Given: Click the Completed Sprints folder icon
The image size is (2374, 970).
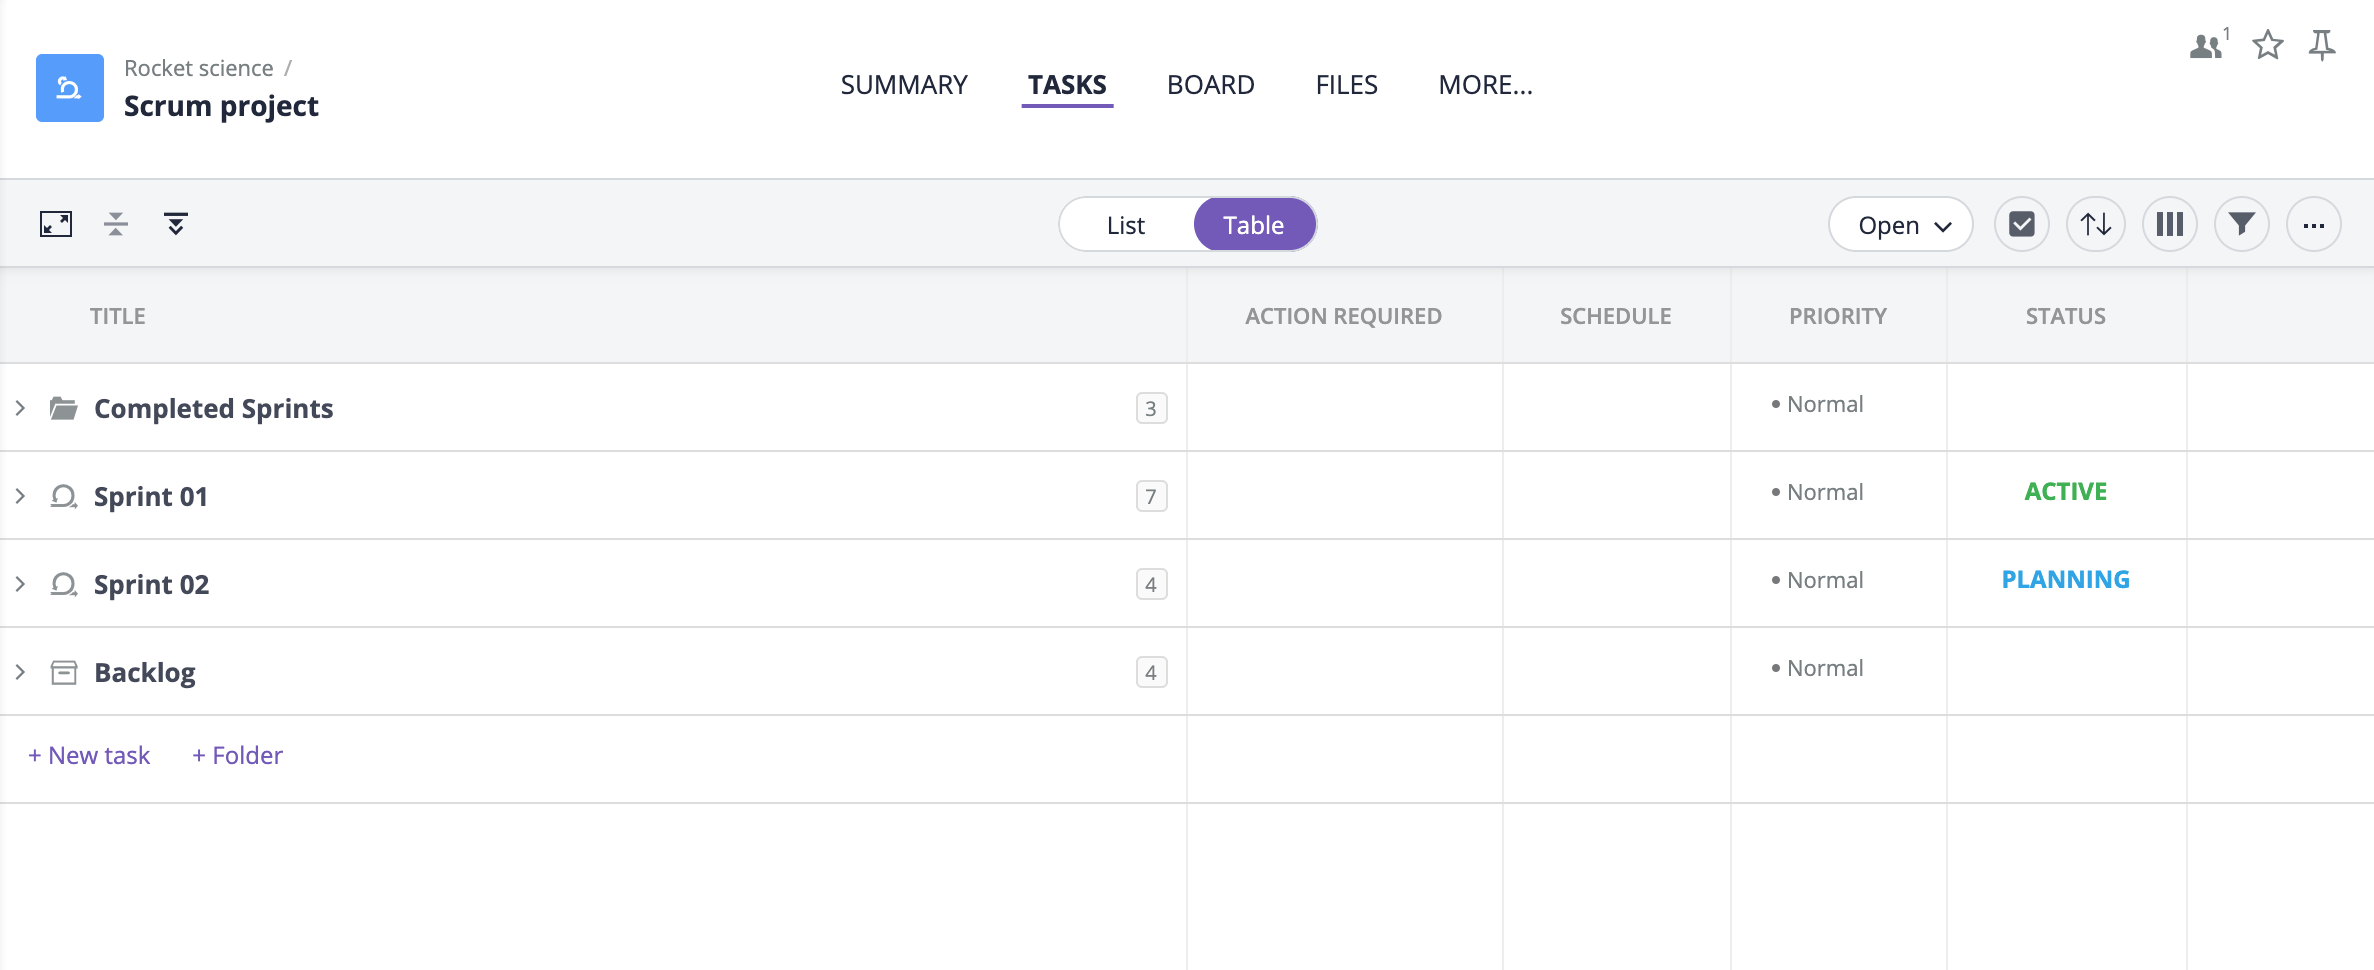Looking at the screenshot, I should tap(64, 408).
